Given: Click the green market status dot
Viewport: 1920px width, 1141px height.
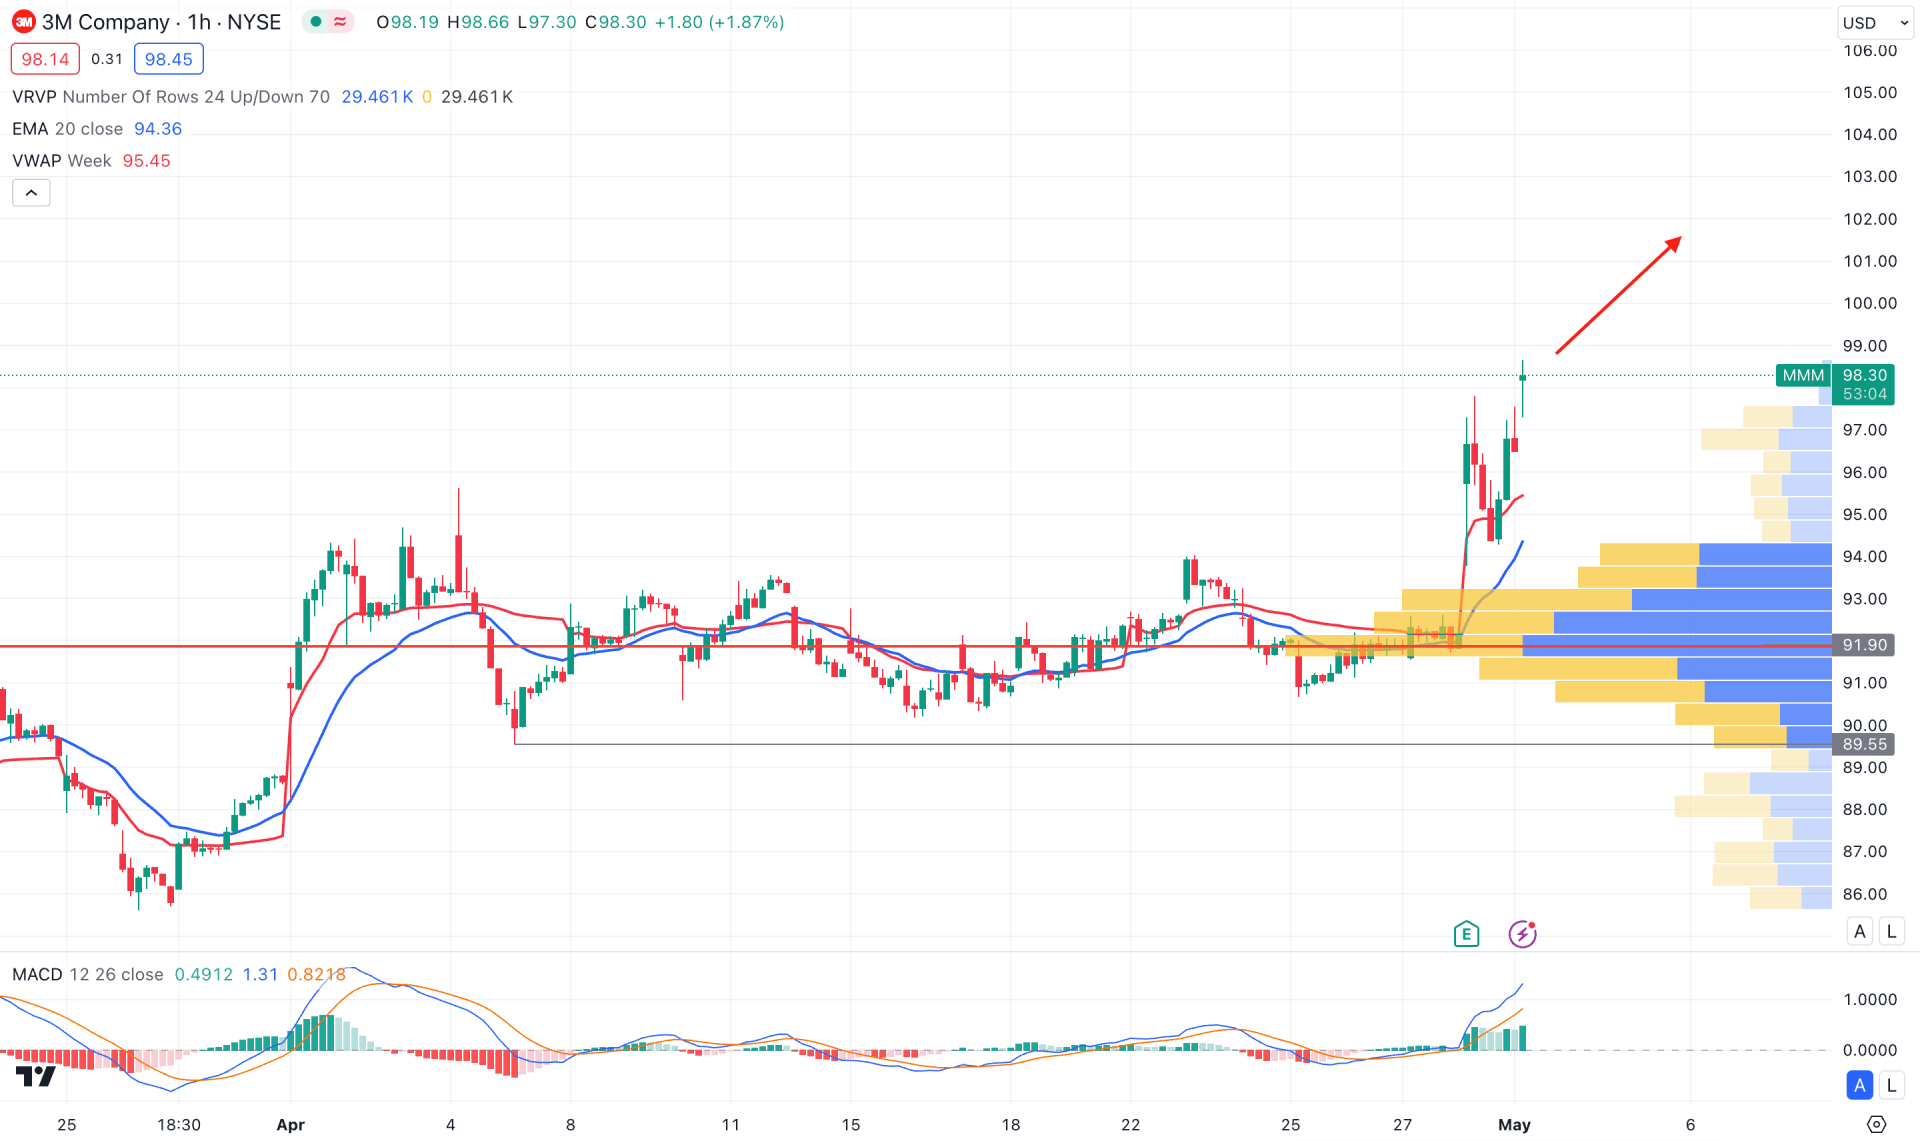Looking at the screenshot, I should coord(316,22).
